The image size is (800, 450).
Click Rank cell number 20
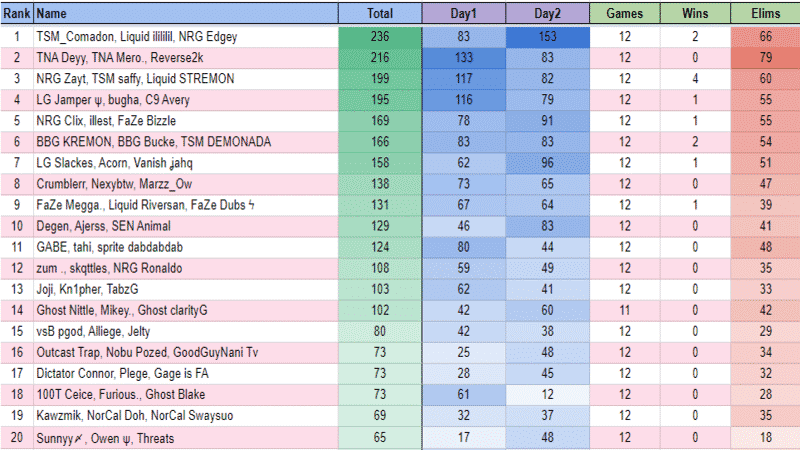point(17,438)
